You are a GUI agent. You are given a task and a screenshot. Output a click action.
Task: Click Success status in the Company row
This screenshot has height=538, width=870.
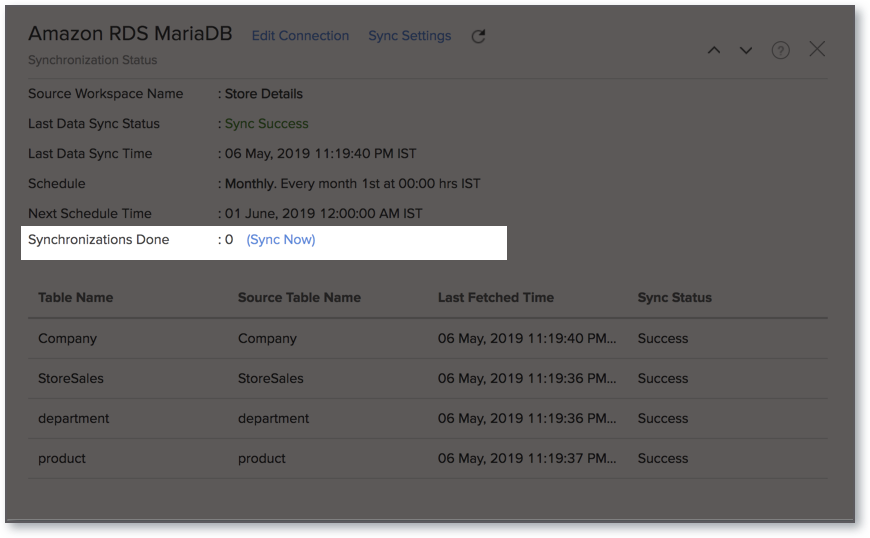click(x=662, y=338)
